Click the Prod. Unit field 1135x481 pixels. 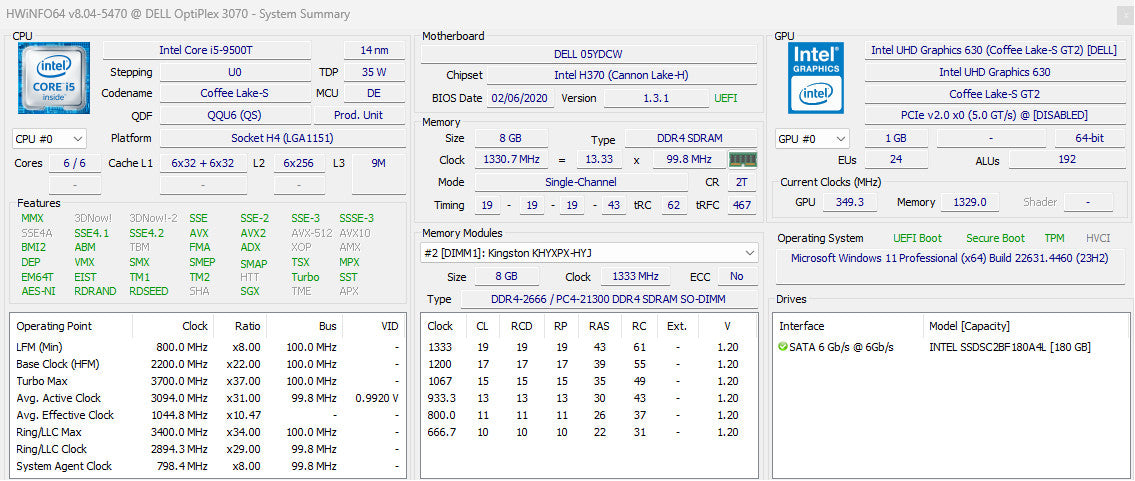pos(359,115)
